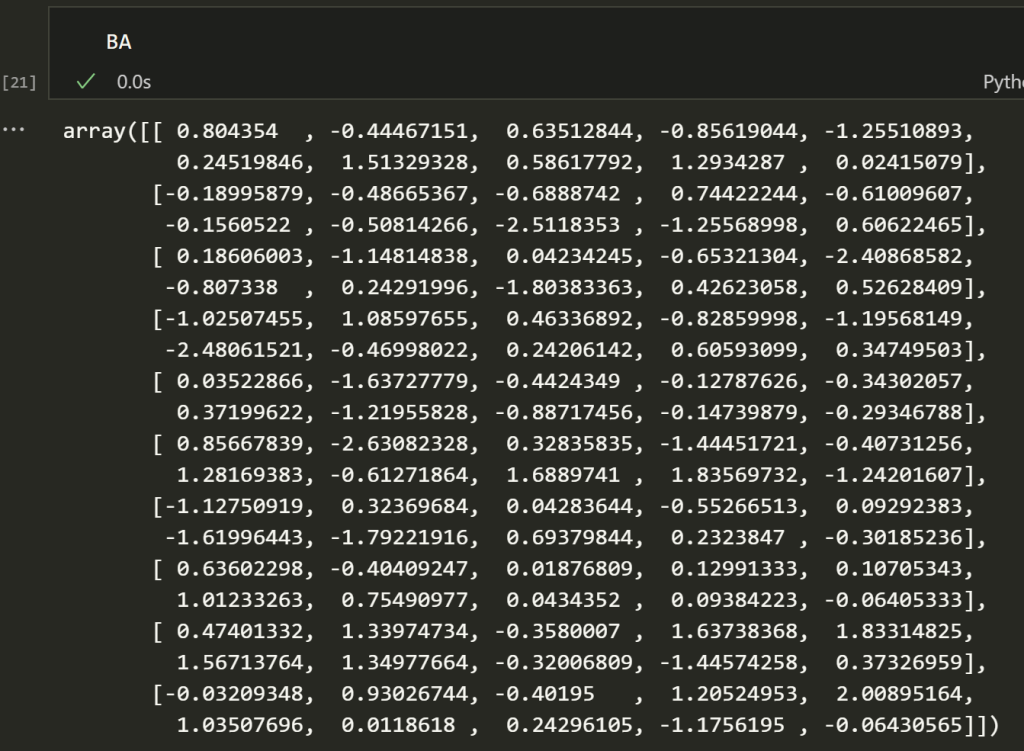Click the value 0.804354 in output
Image resolution: width=1024 pixels, height=751 pixels.
pyautogui.click(x=227, y=131)
